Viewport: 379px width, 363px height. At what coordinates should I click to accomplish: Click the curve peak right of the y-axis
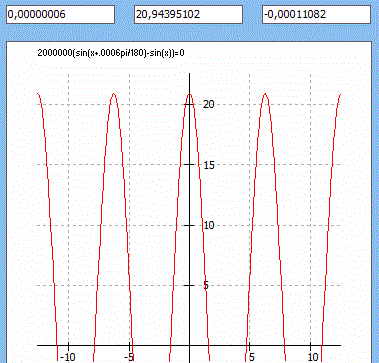tap(265, 94)
